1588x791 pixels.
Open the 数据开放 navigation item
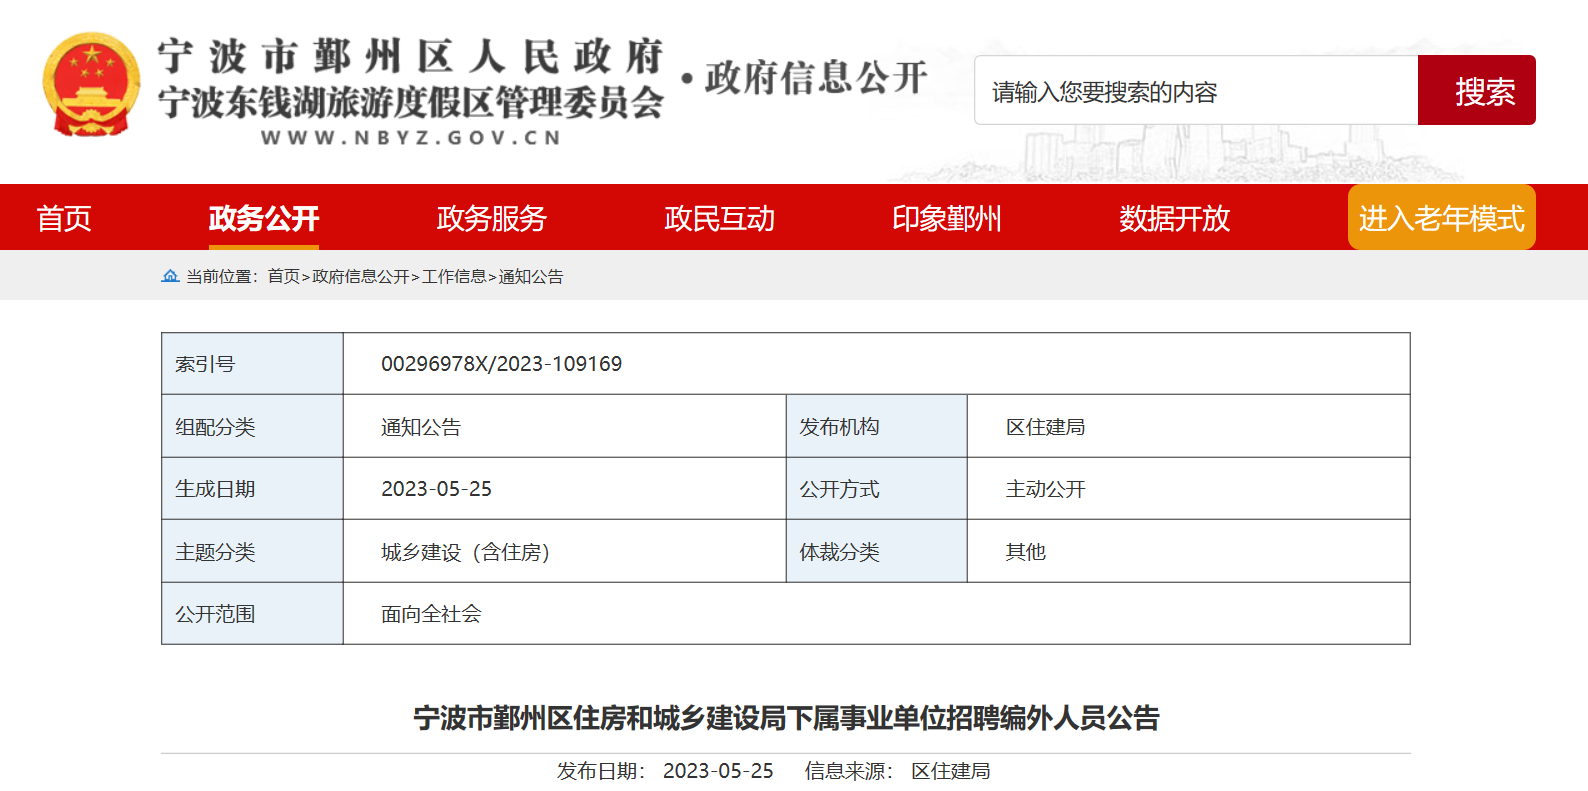tap(1175, 218)
